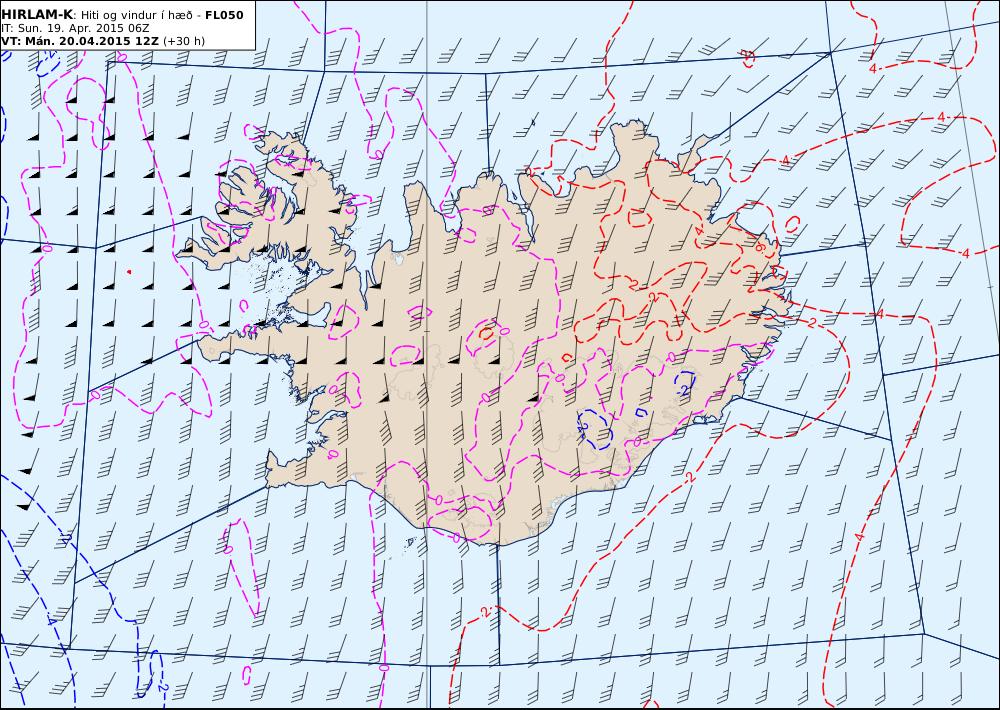Select the "VT: Mán. 20.04.2015 12Z" valid time

80,41
